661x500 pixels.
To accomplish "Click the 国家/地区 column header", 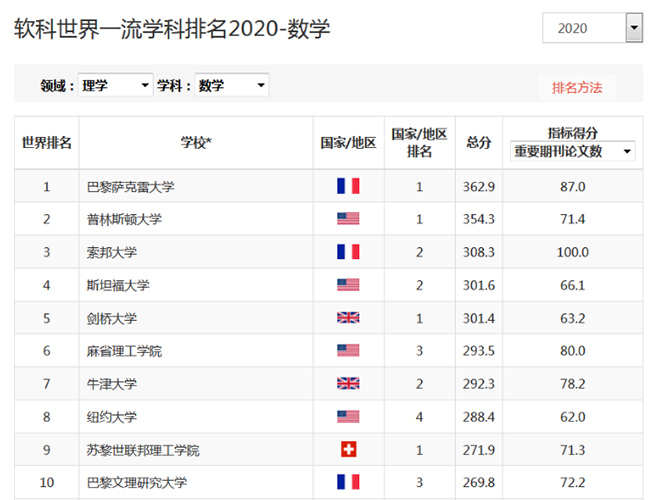I will tap(348, 142).
